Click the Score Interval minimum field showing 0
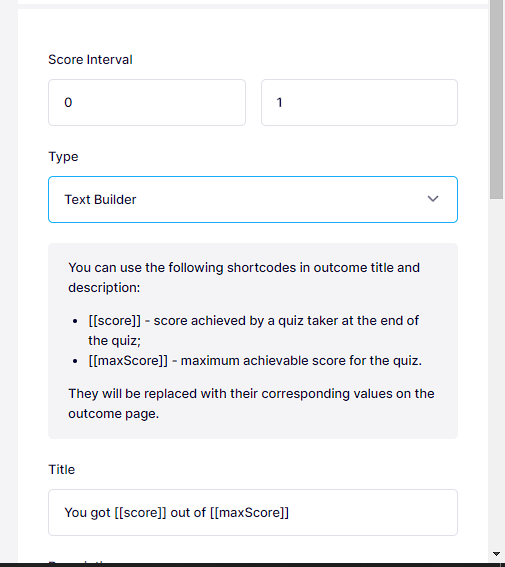 147,103
